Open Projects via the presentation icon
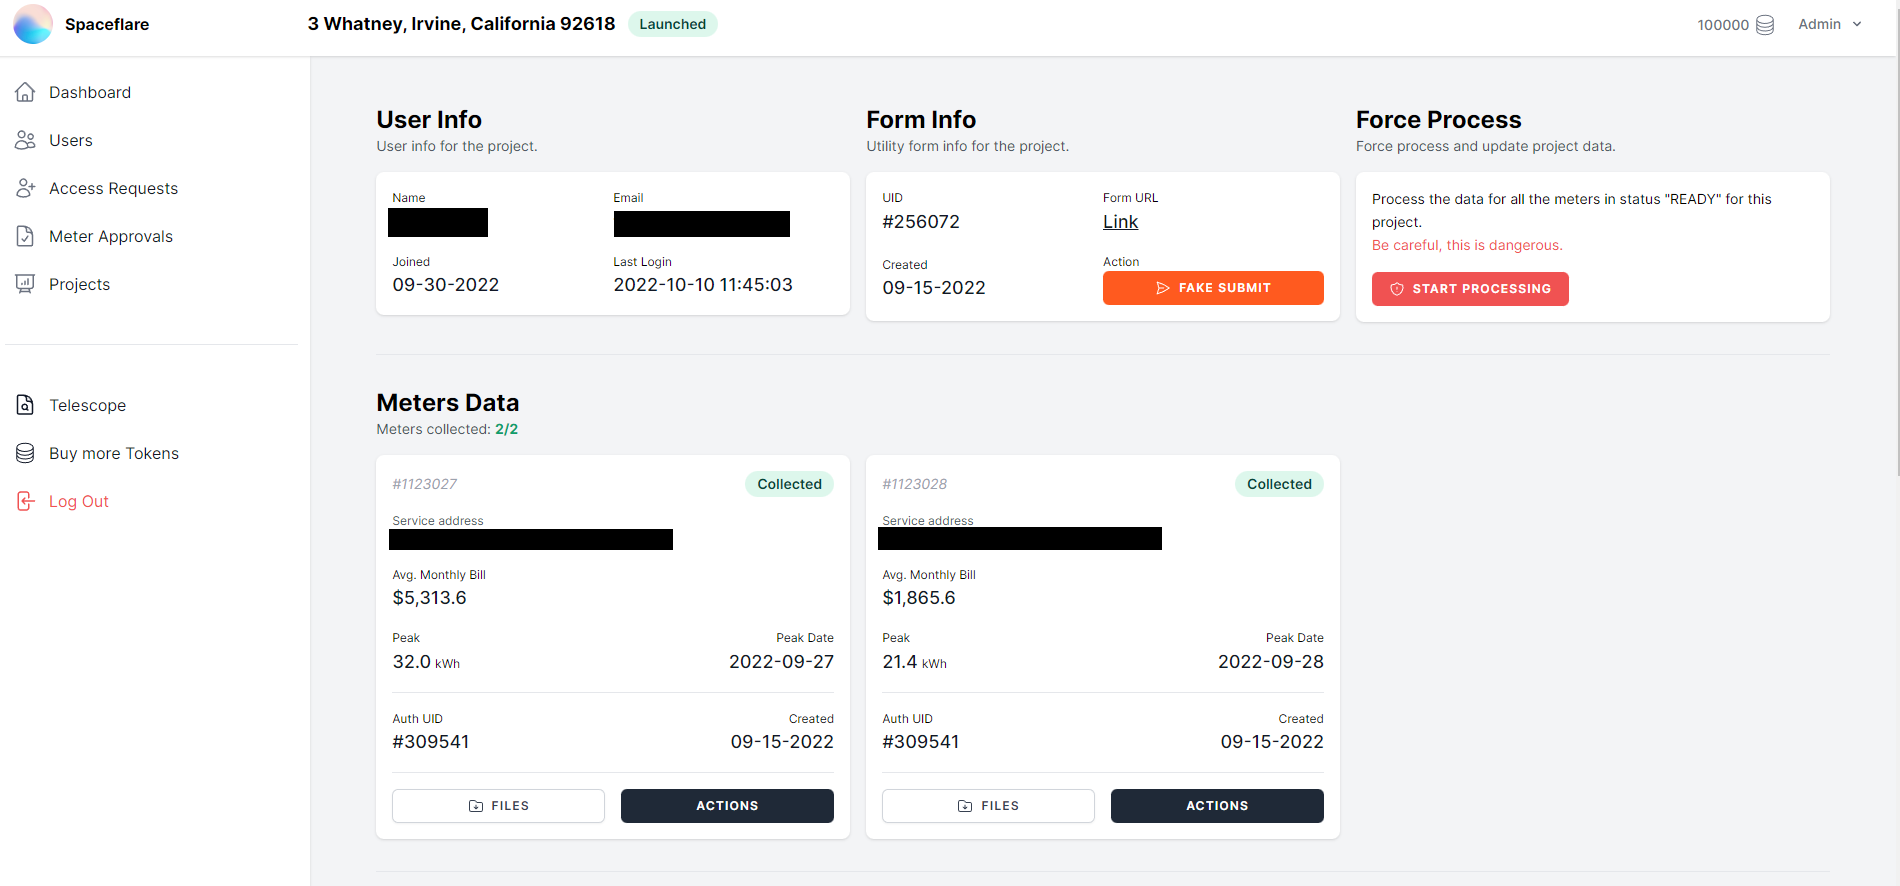The height and width of the screenshot is (886, 1900). 26,284
